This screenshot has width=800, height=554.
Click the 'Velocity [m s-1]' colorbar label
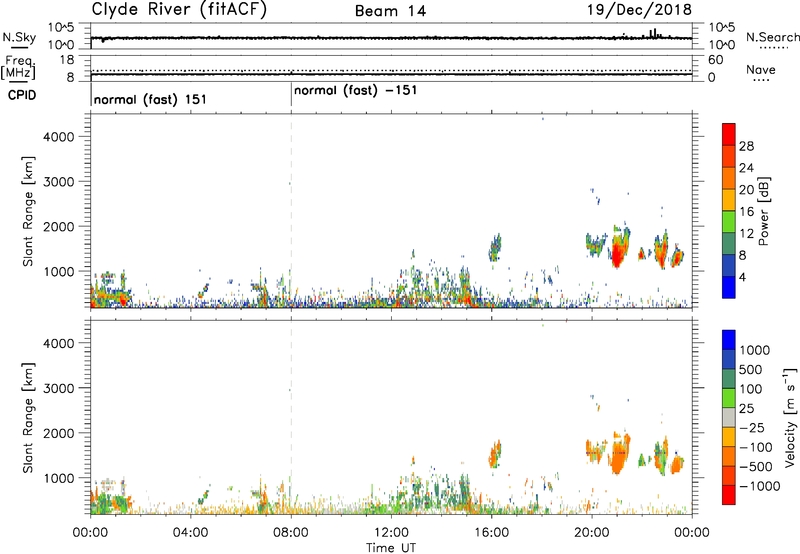[790, 417]
